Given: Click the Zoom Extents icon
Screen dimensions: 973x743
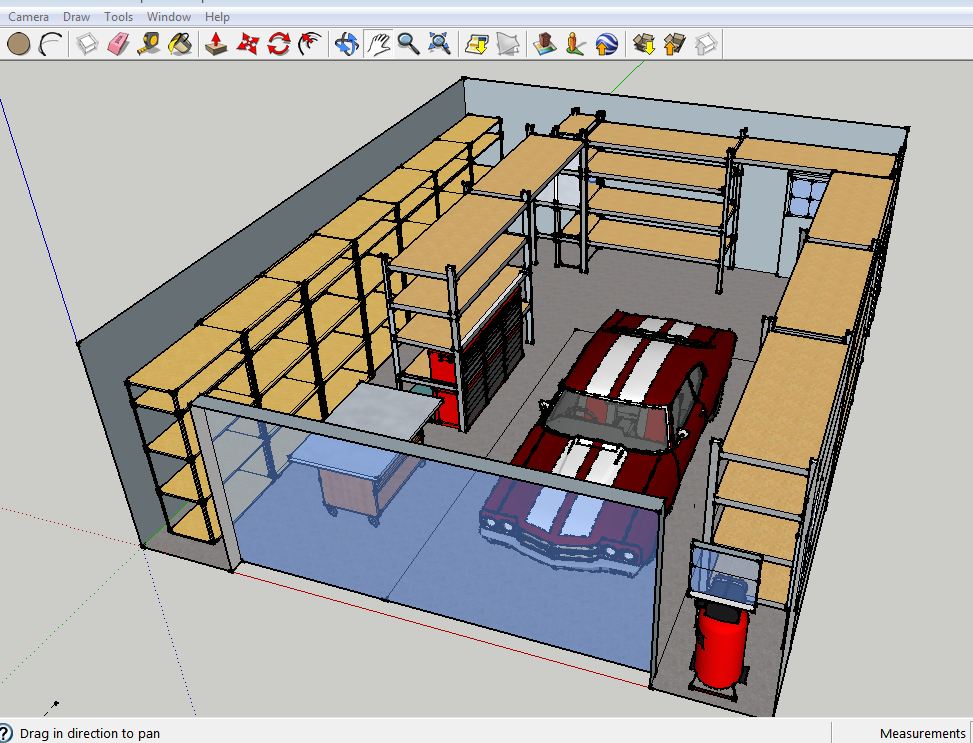Looking at the screenshot, I should pyautogui.click(x=439, y=43).
